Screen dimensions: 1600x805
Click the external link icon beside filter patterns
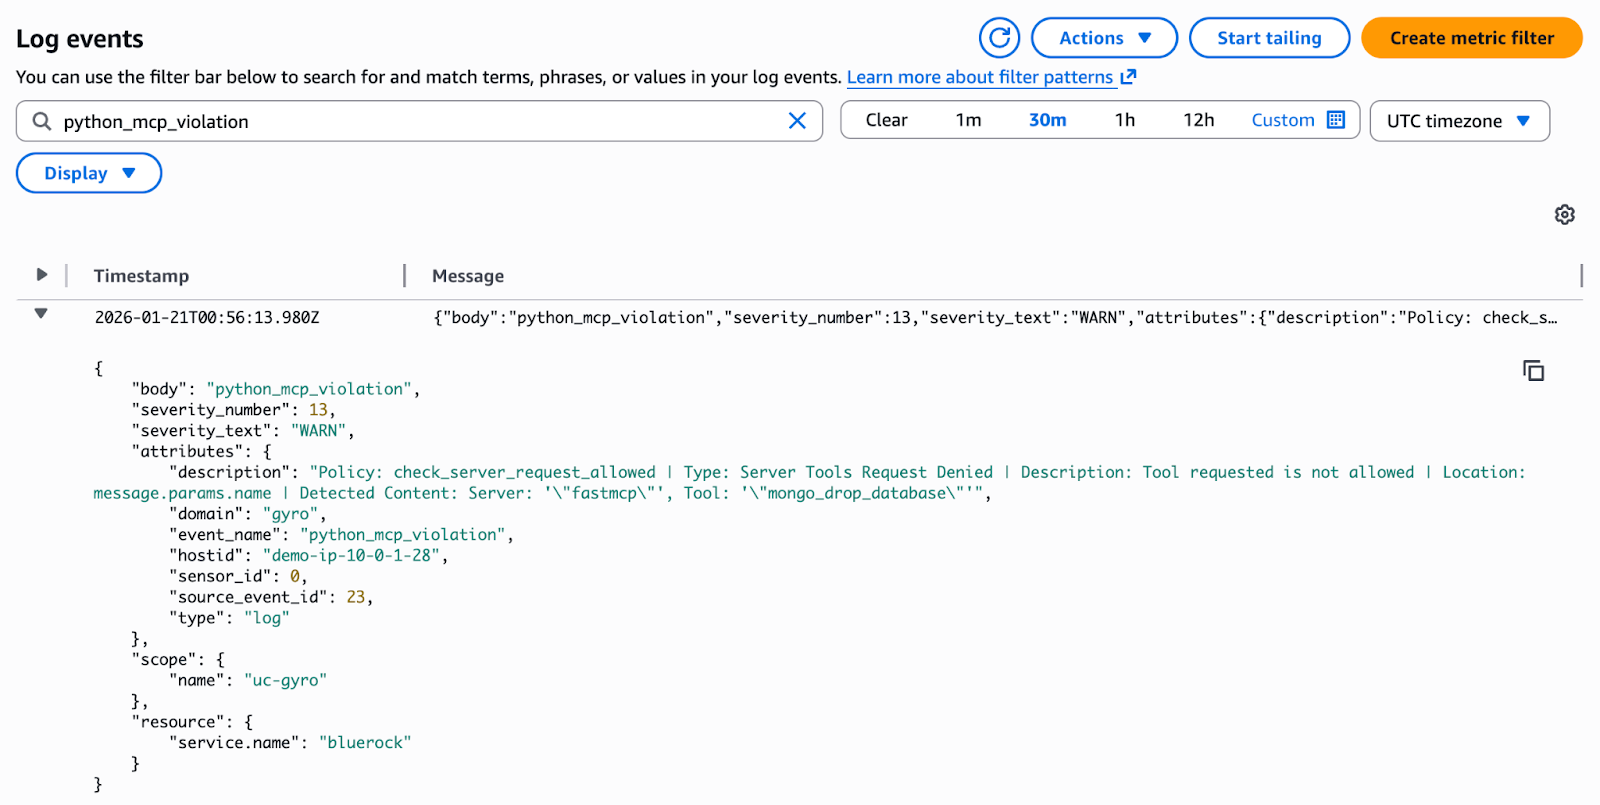tap(1128, 77)
